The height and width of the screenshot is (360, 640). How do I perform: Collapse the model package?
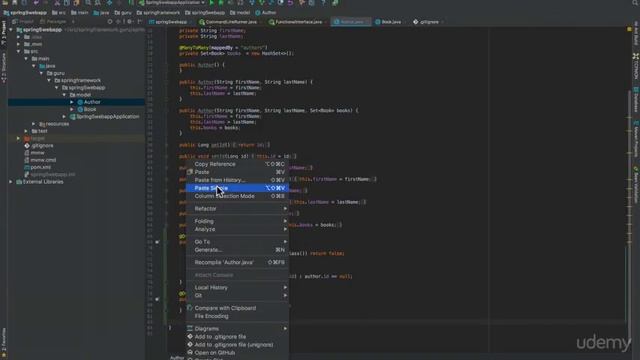pyautogui.click(x=64, y=95)
